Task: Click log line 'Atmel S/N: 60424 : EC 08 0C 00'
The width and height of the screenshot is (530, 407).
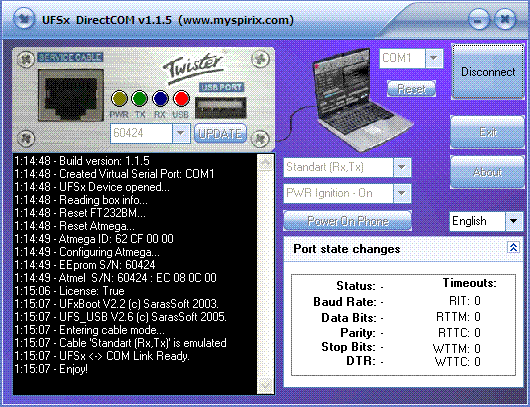Action: pyautogui.click(x=116, y=278)
